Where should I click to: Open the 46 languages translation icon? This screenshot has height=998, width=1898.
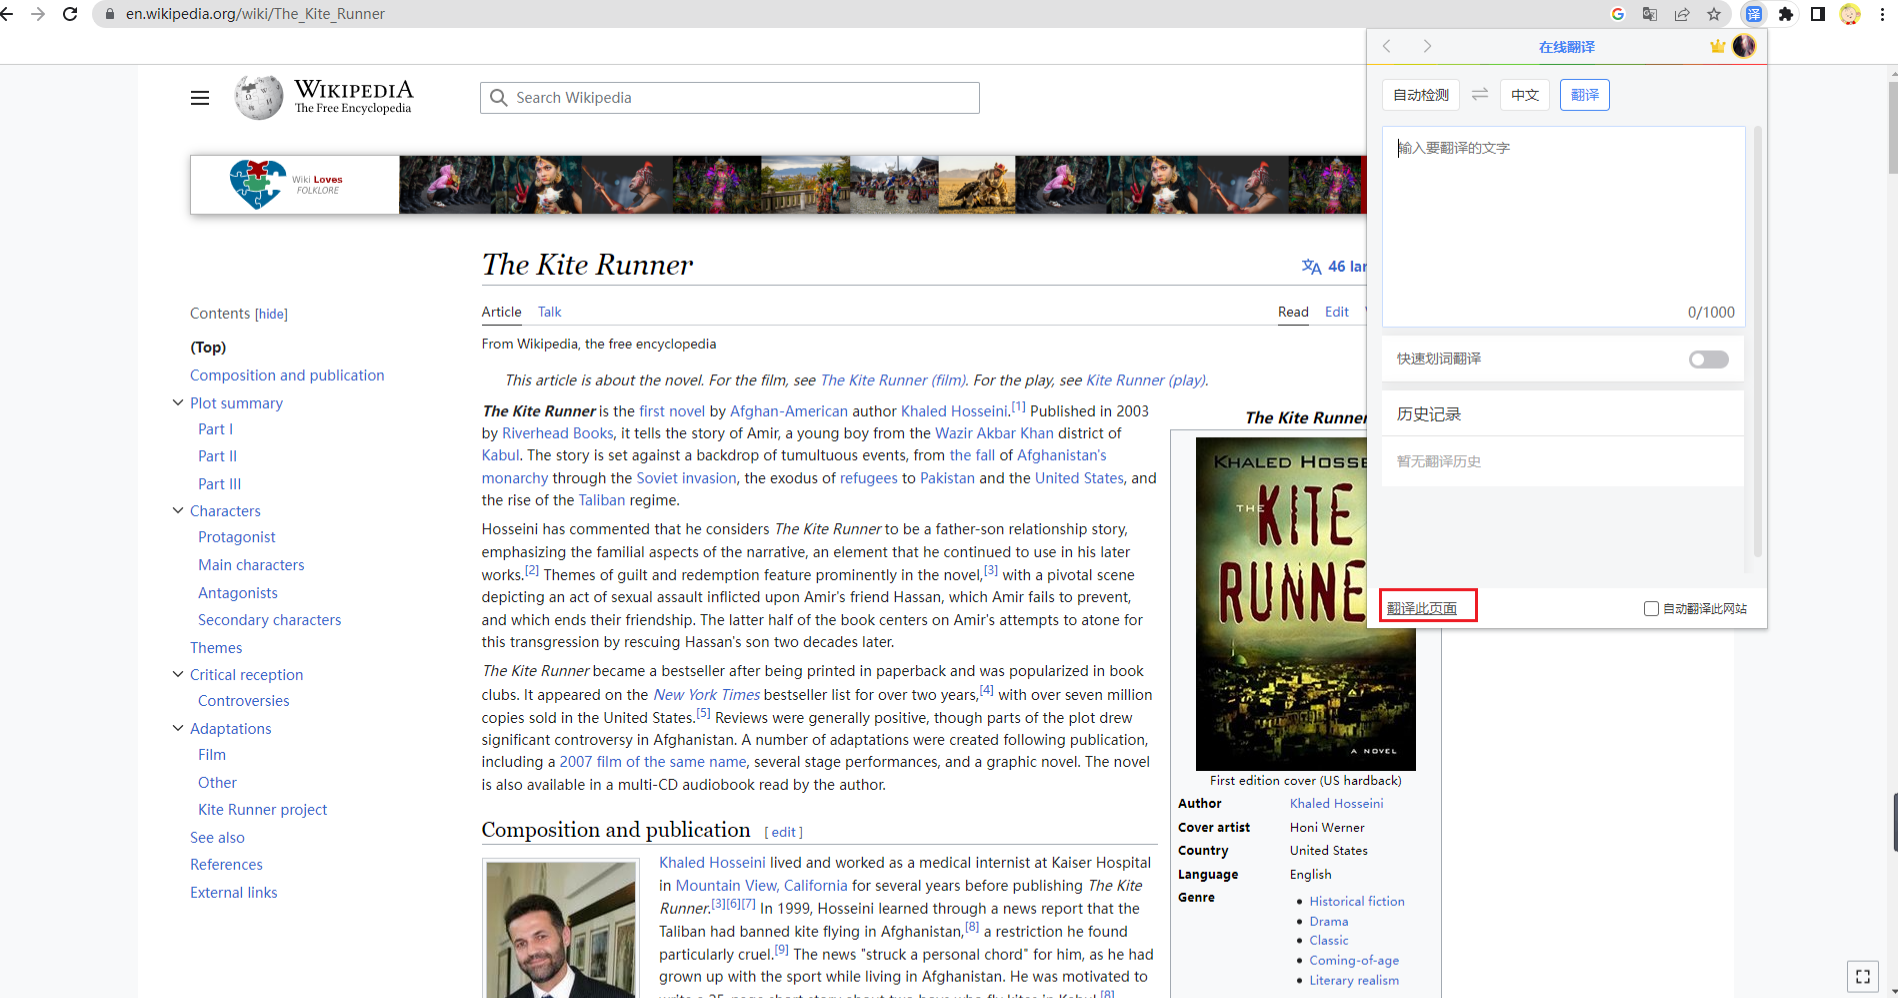tap(1311, 266)
